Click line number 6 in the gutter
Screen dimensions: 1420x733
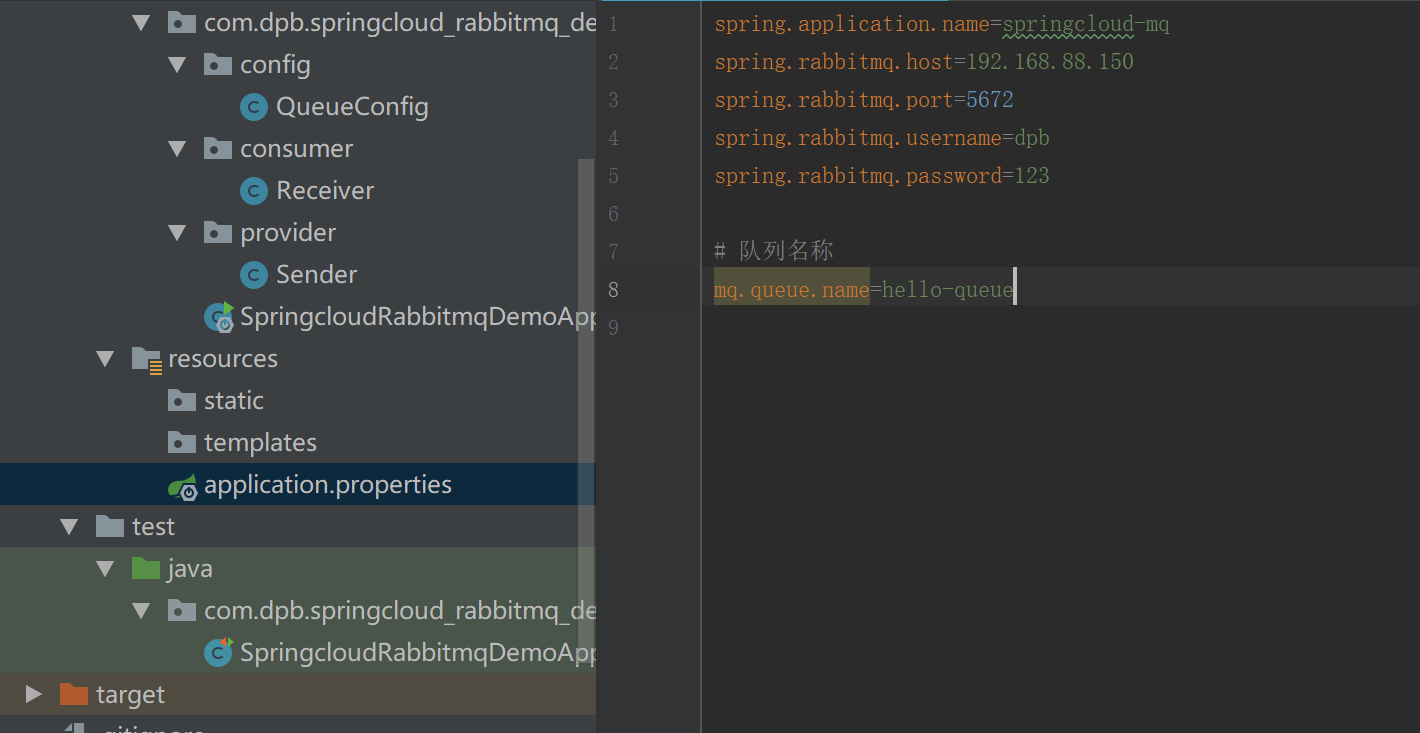613,214
